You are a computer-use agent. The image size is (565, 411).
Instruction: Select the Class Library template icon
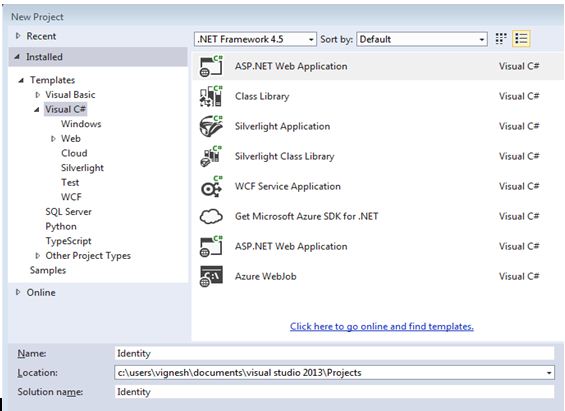click(211, 96)
